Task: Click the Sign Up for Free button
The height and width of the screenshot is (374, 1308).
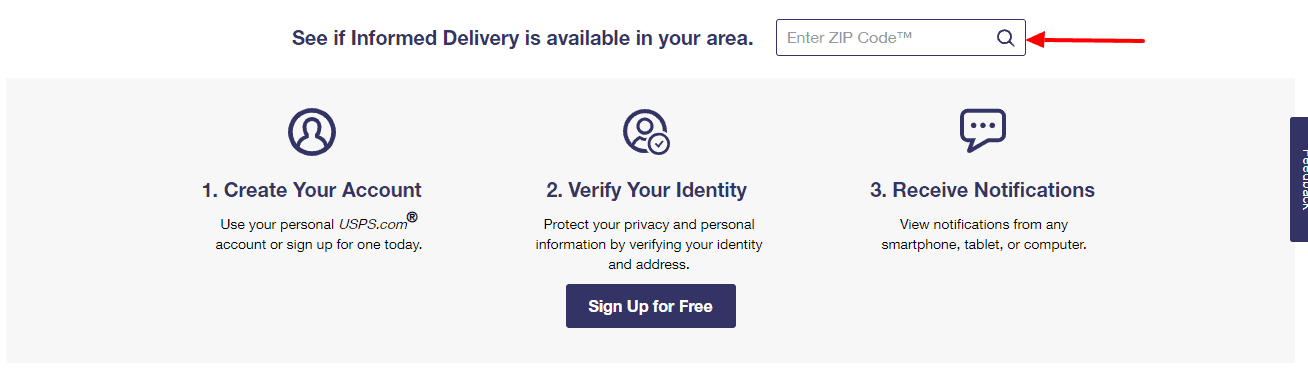Action: pos(651,306)
